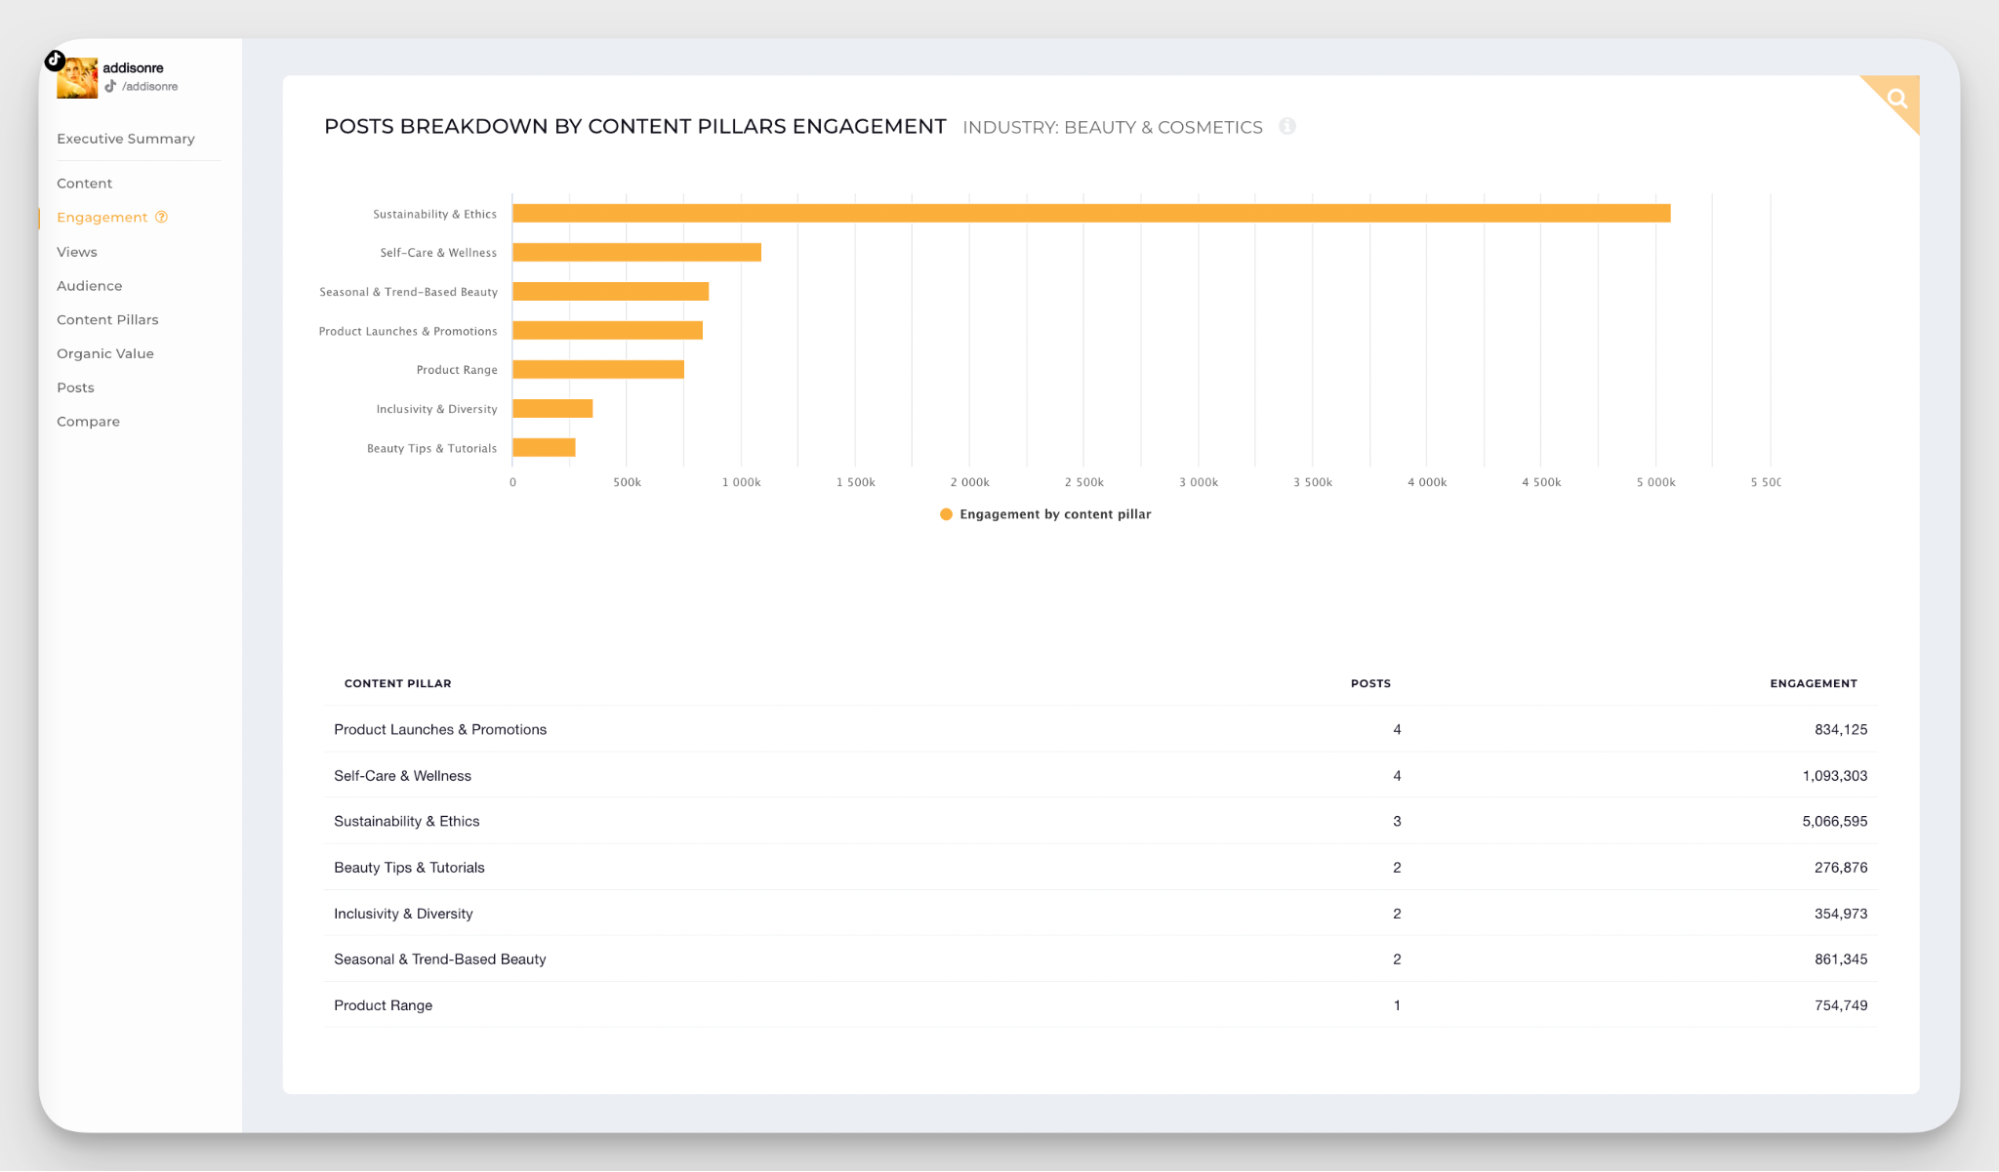
Task: Click the TikTok logo badge on the profile photo
Action: tap(55, 60)
